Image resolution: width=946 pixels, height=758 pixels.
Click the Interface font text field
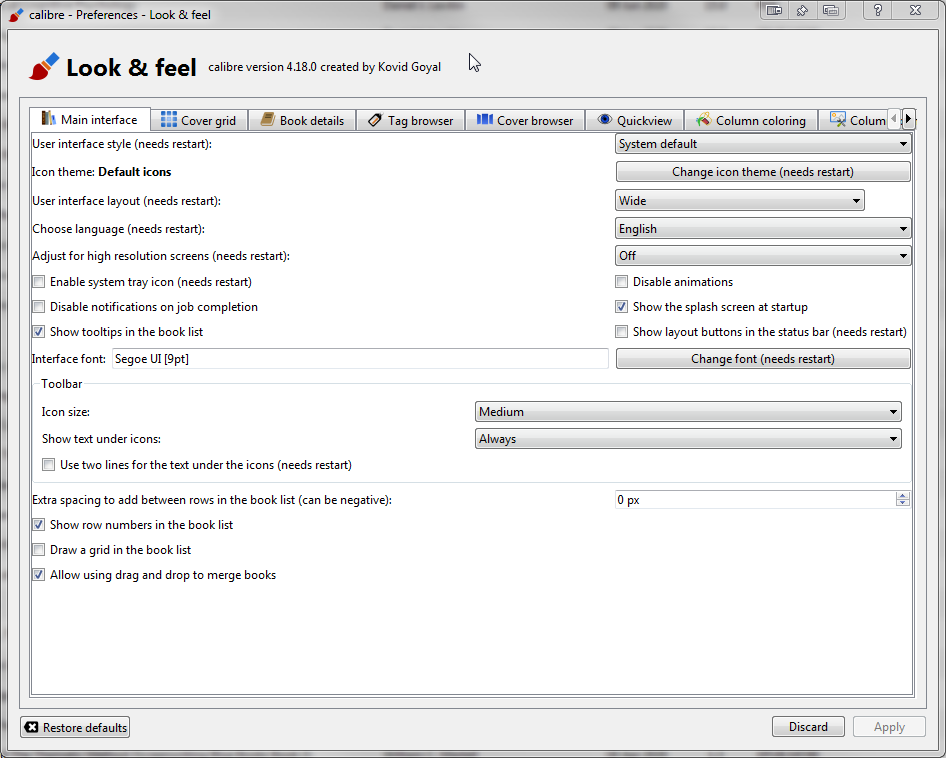[360, 358]
